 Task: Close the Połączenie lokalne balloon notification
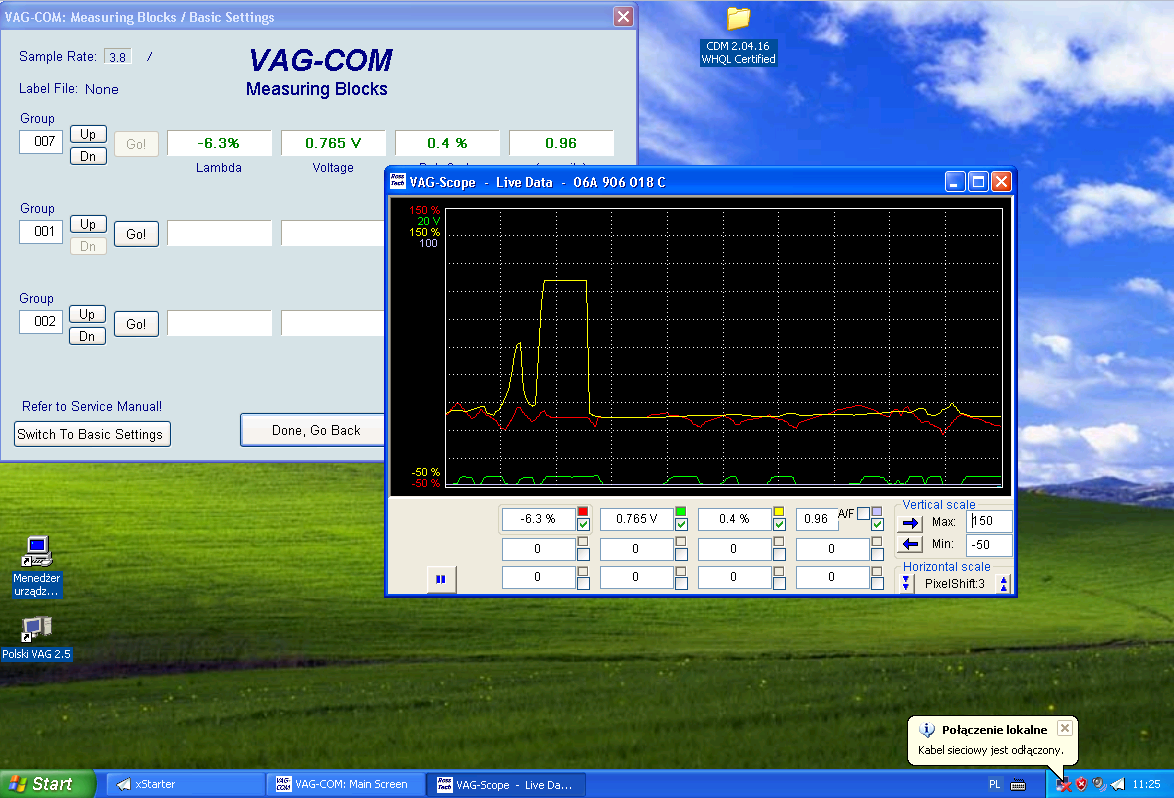(x=1065, y=728)
